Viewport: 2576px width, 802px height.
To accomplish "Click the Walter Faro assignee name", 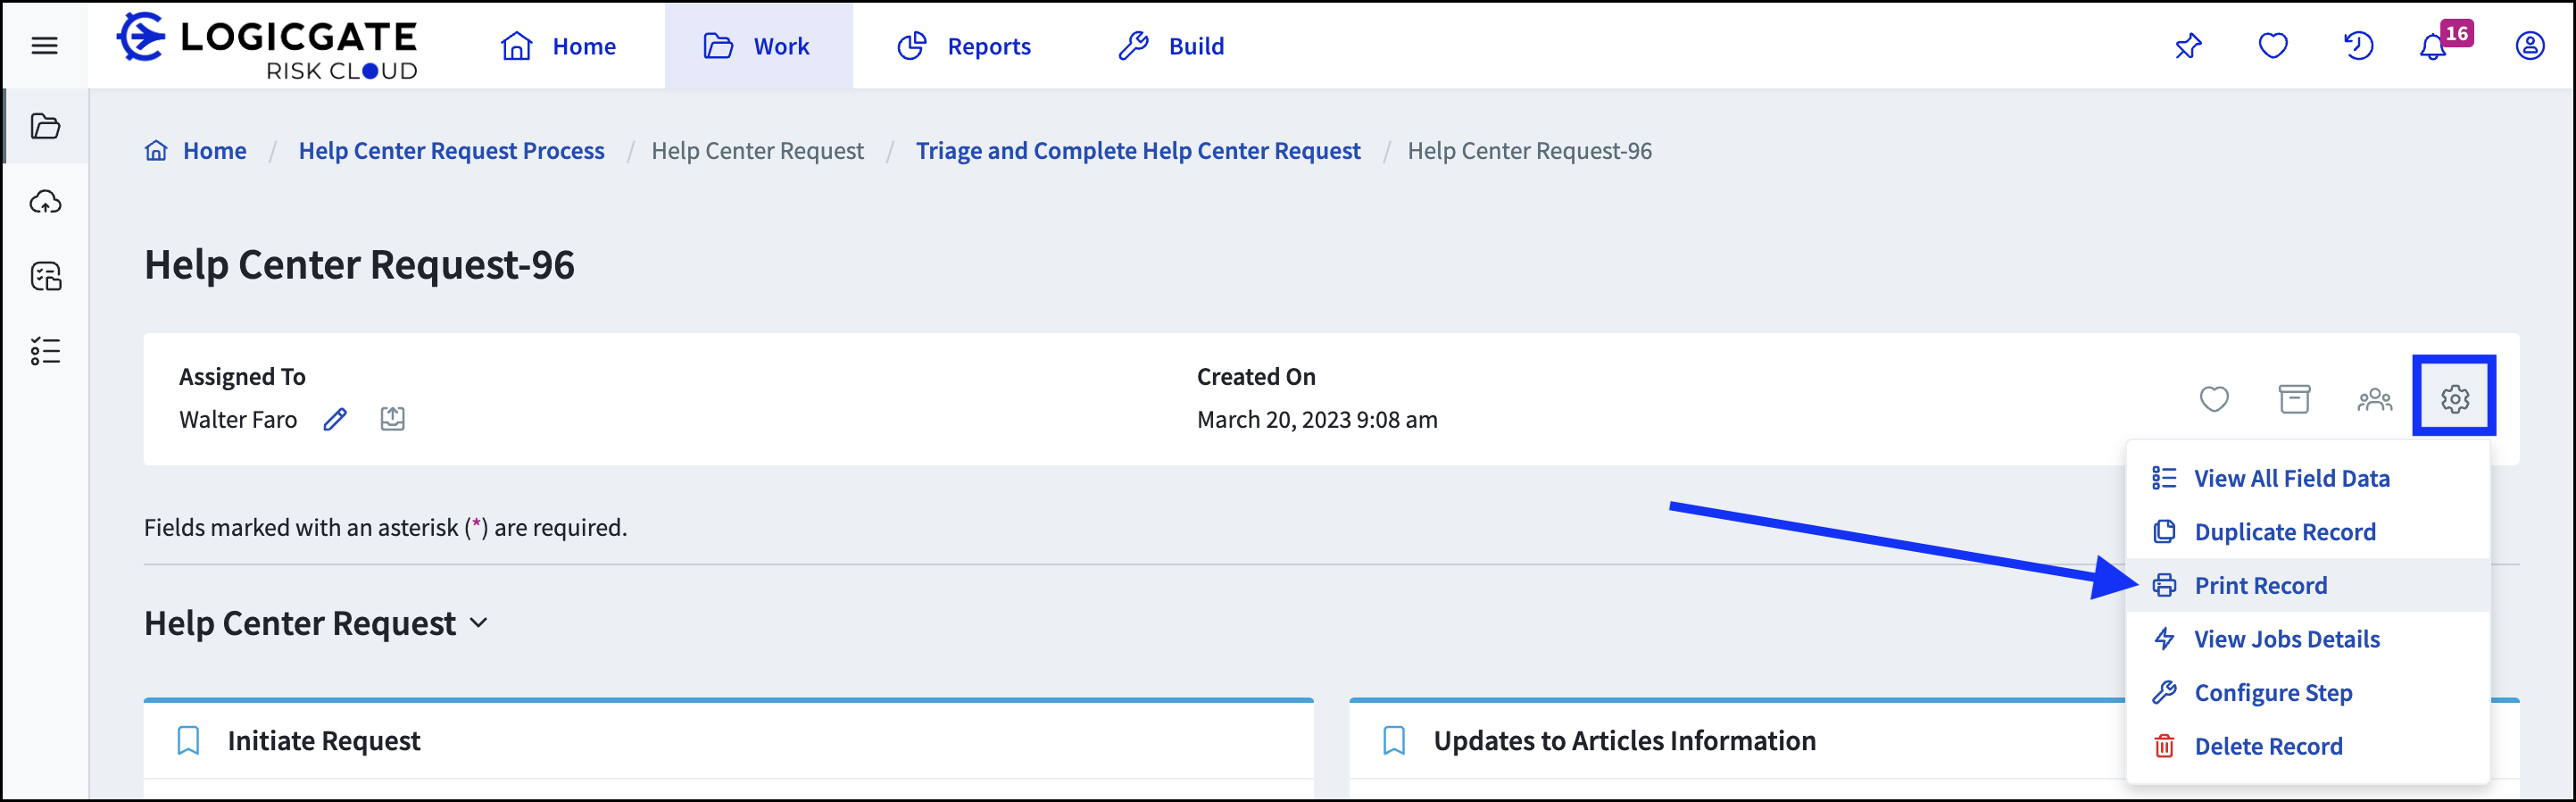I will coord(238,419).
